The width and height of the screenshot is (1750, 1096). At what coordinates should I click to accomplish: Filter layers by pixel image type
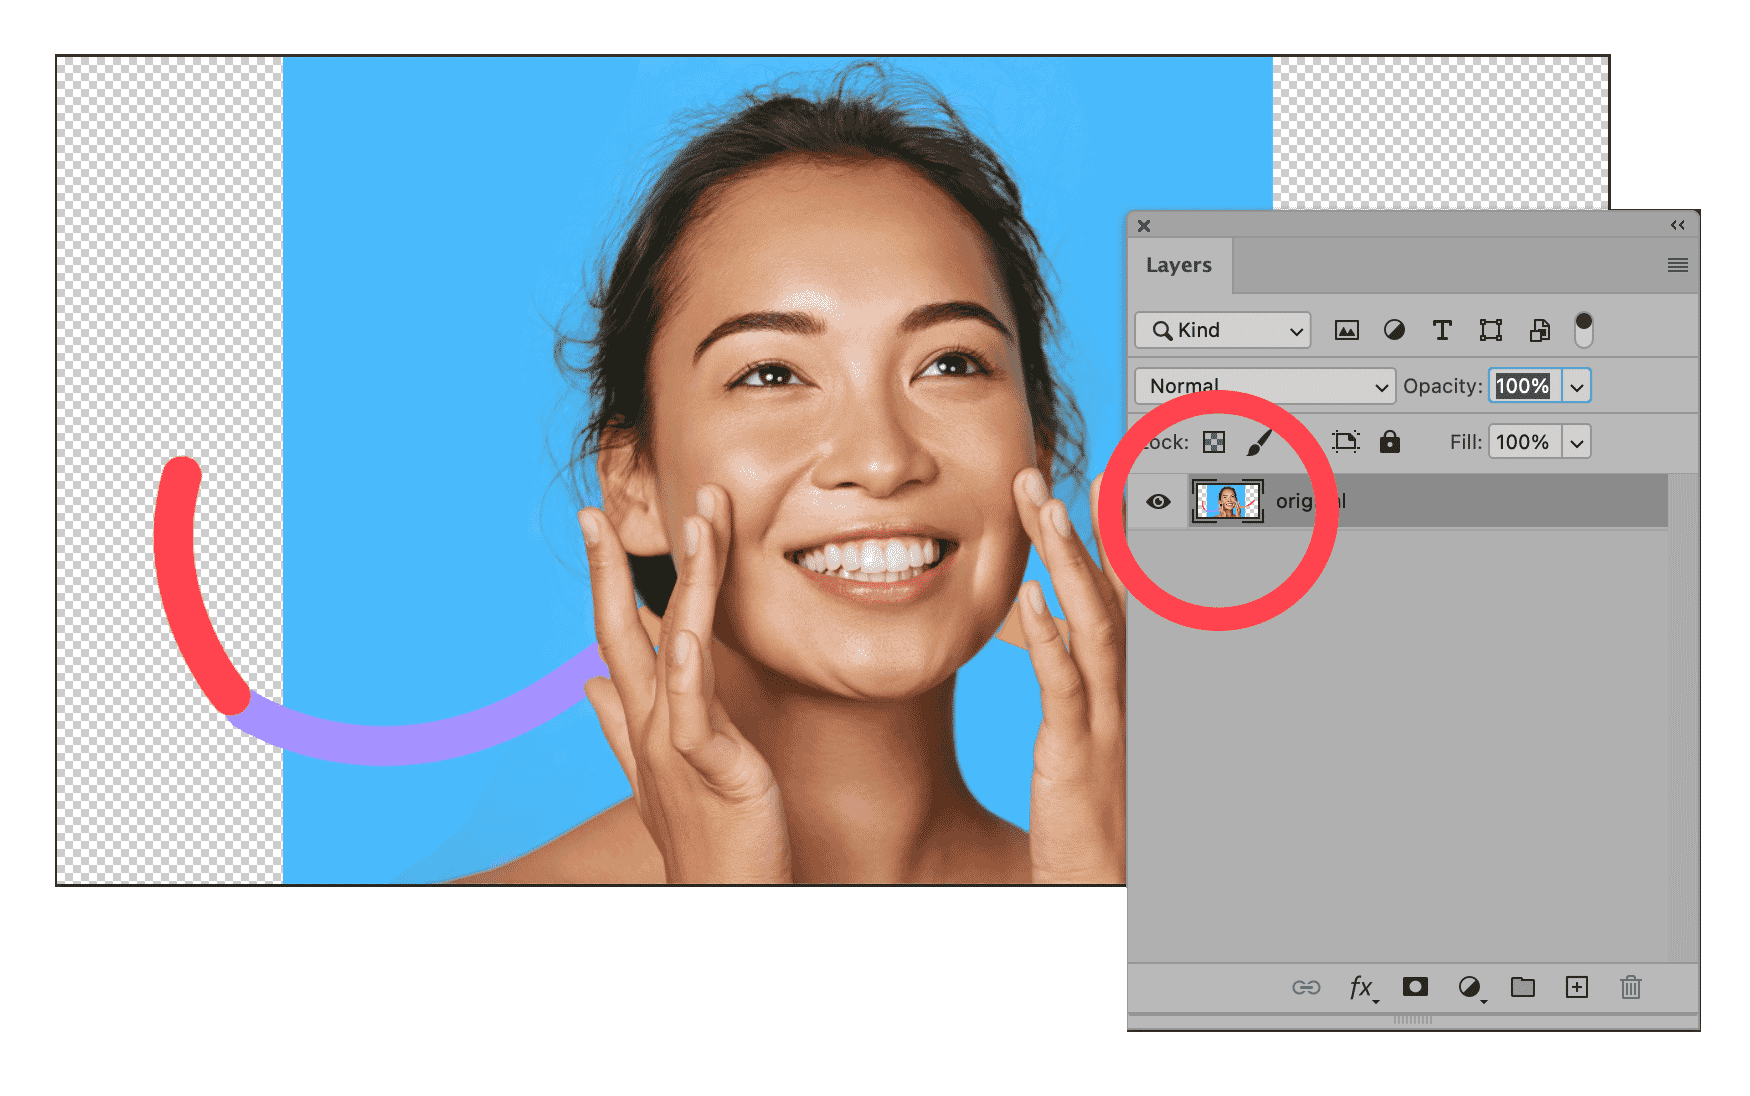tap(1346, 330)
